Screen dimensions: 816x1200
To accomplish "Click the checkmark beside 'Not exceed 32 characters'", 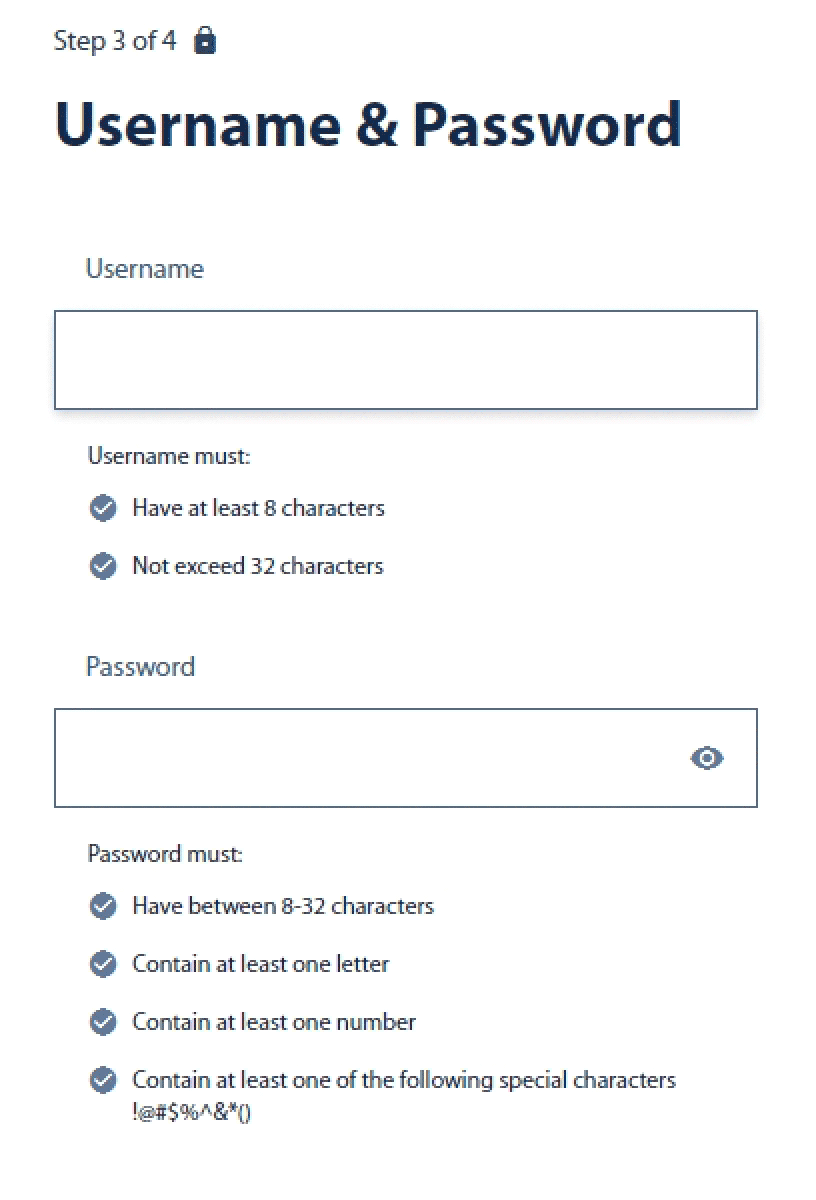I will point(103,566).
